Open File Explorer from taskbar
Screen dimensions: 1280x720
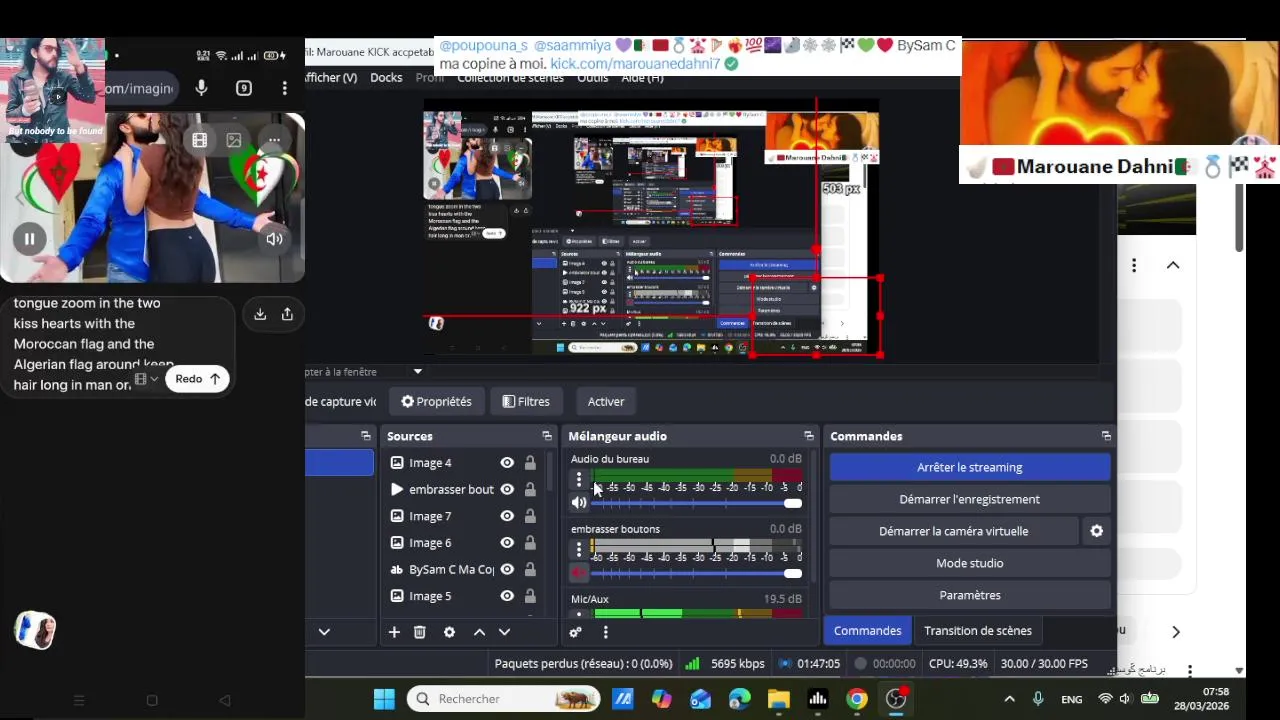[779, 699]
